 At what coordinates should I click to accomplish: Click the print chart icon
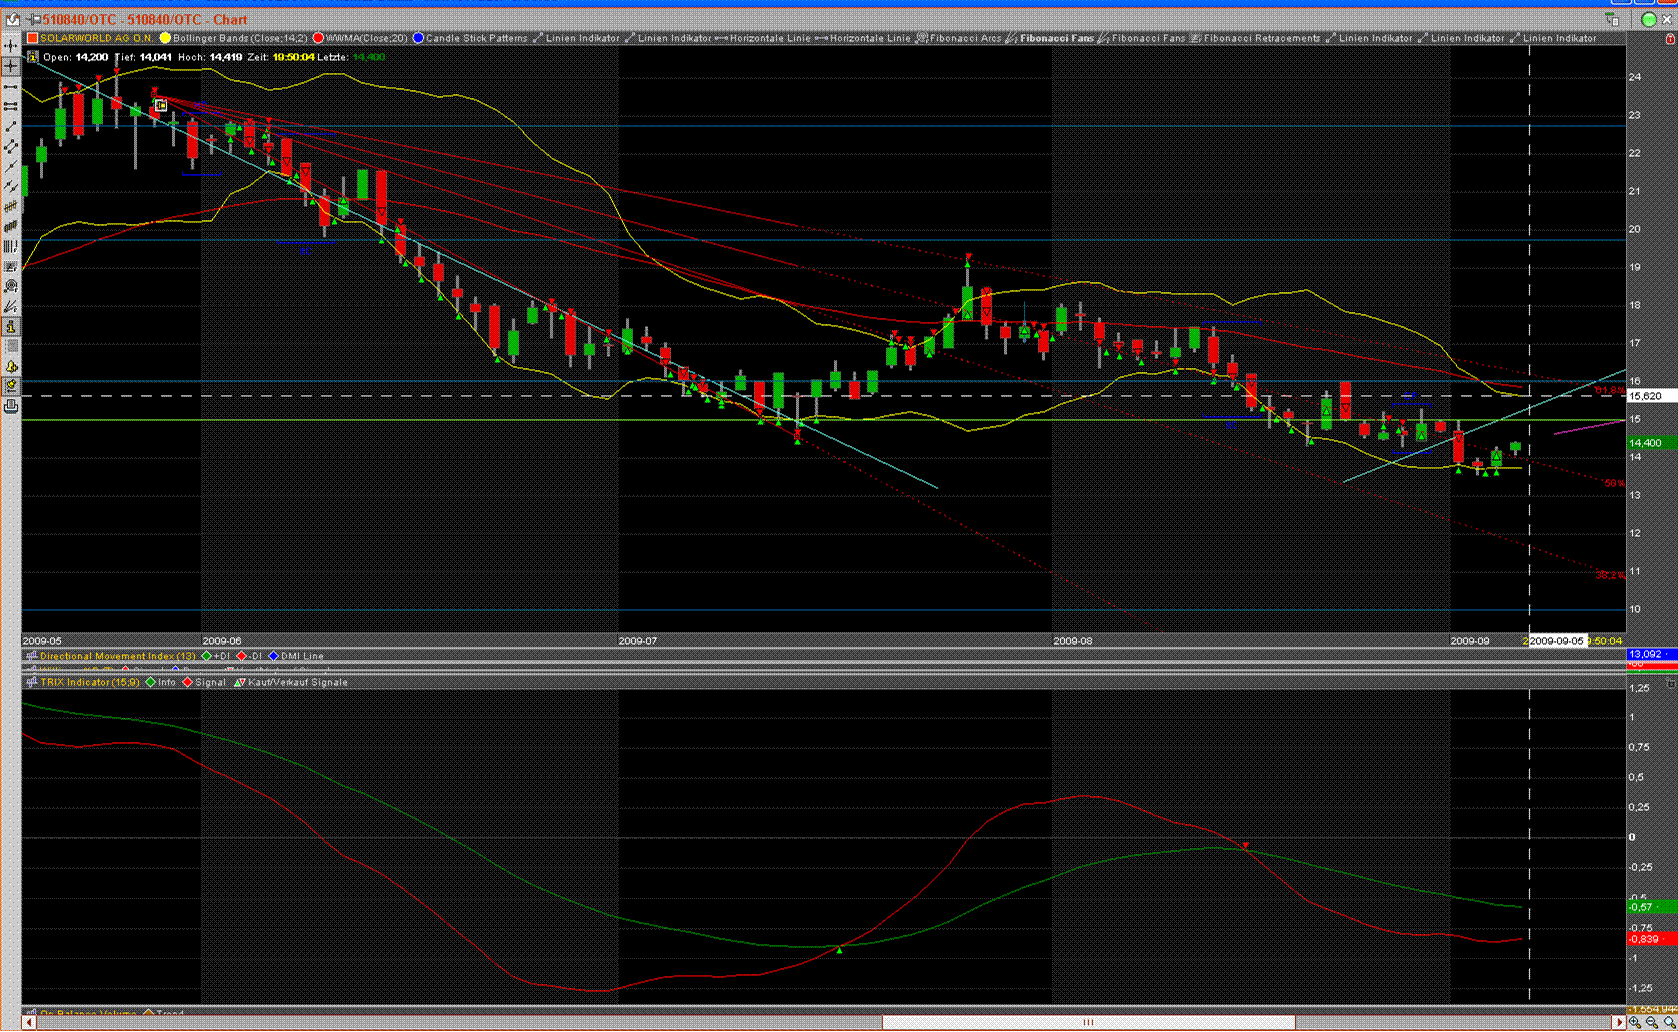[x=11, y=406]
